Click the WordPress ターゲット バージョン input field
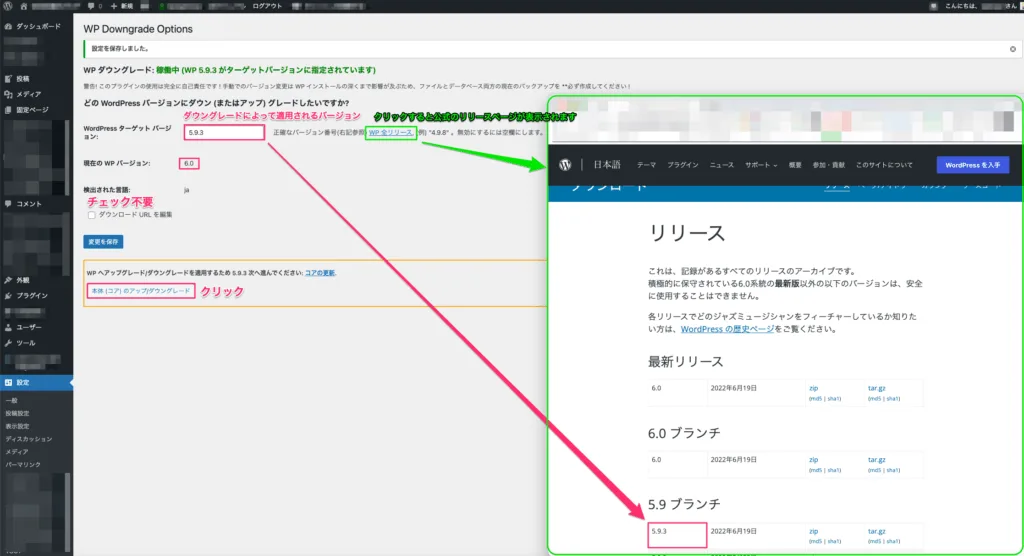 pos(224,133)
